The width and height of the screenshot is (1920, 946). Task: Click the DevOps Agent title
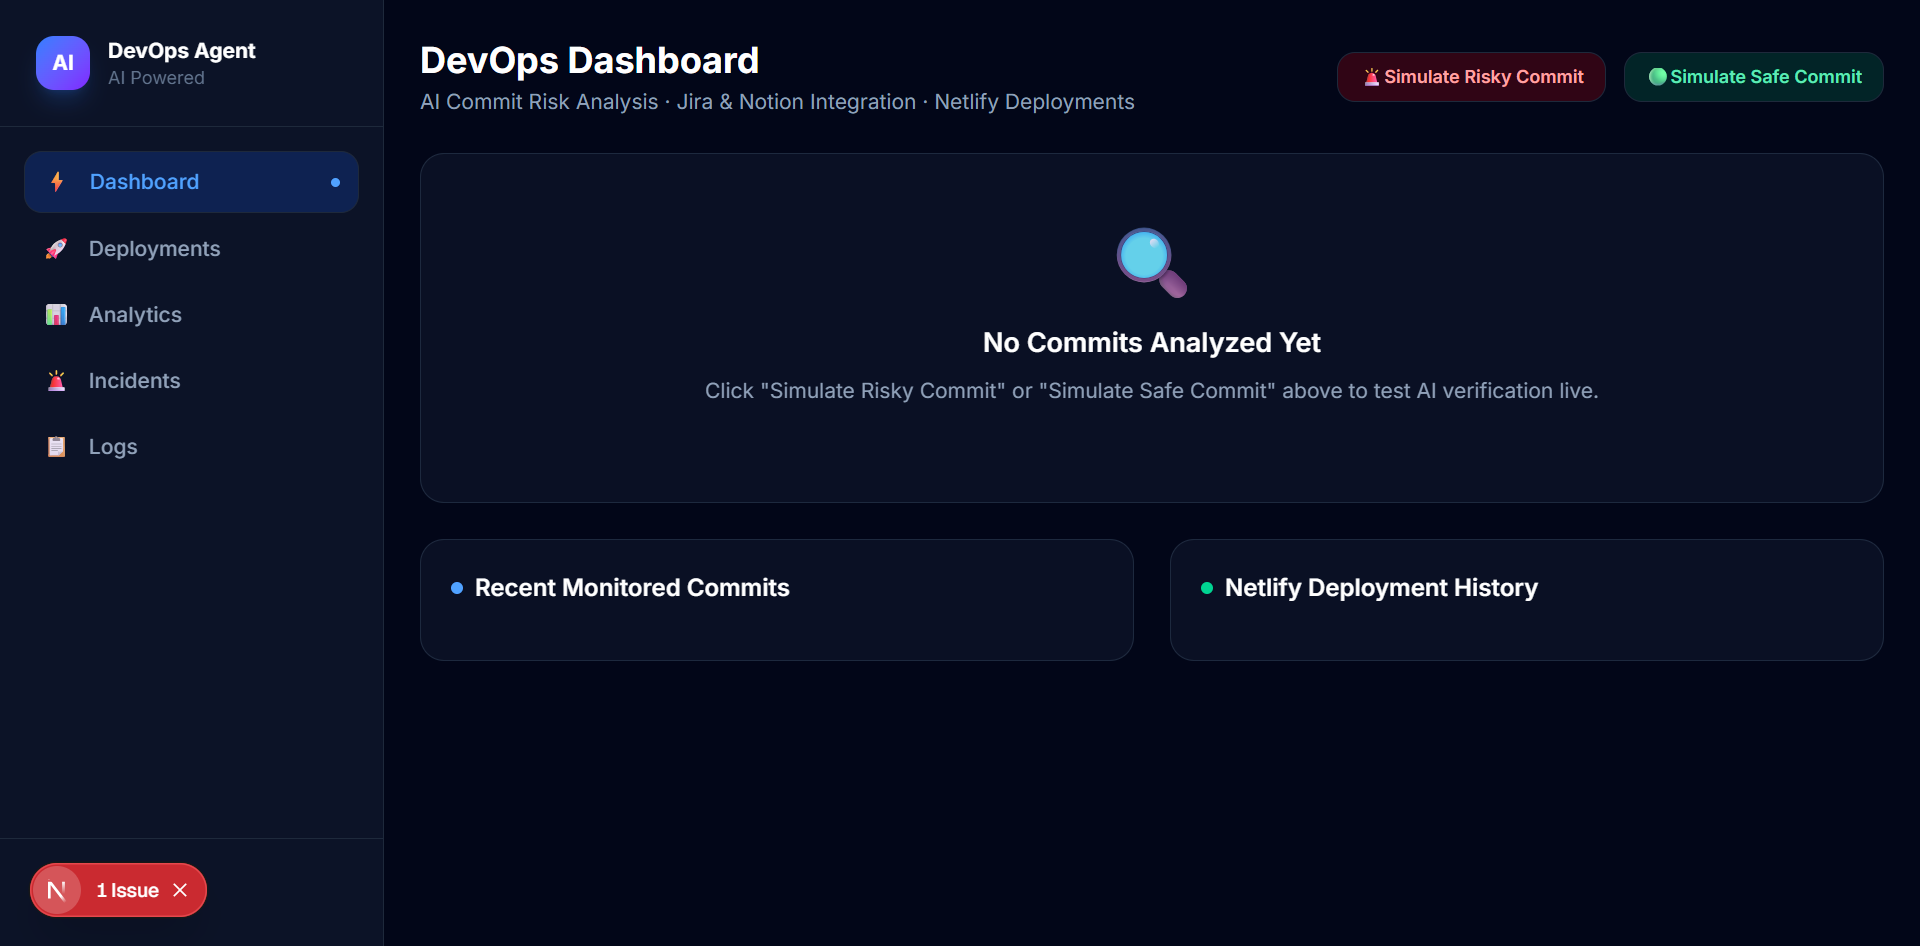point(181,50)
